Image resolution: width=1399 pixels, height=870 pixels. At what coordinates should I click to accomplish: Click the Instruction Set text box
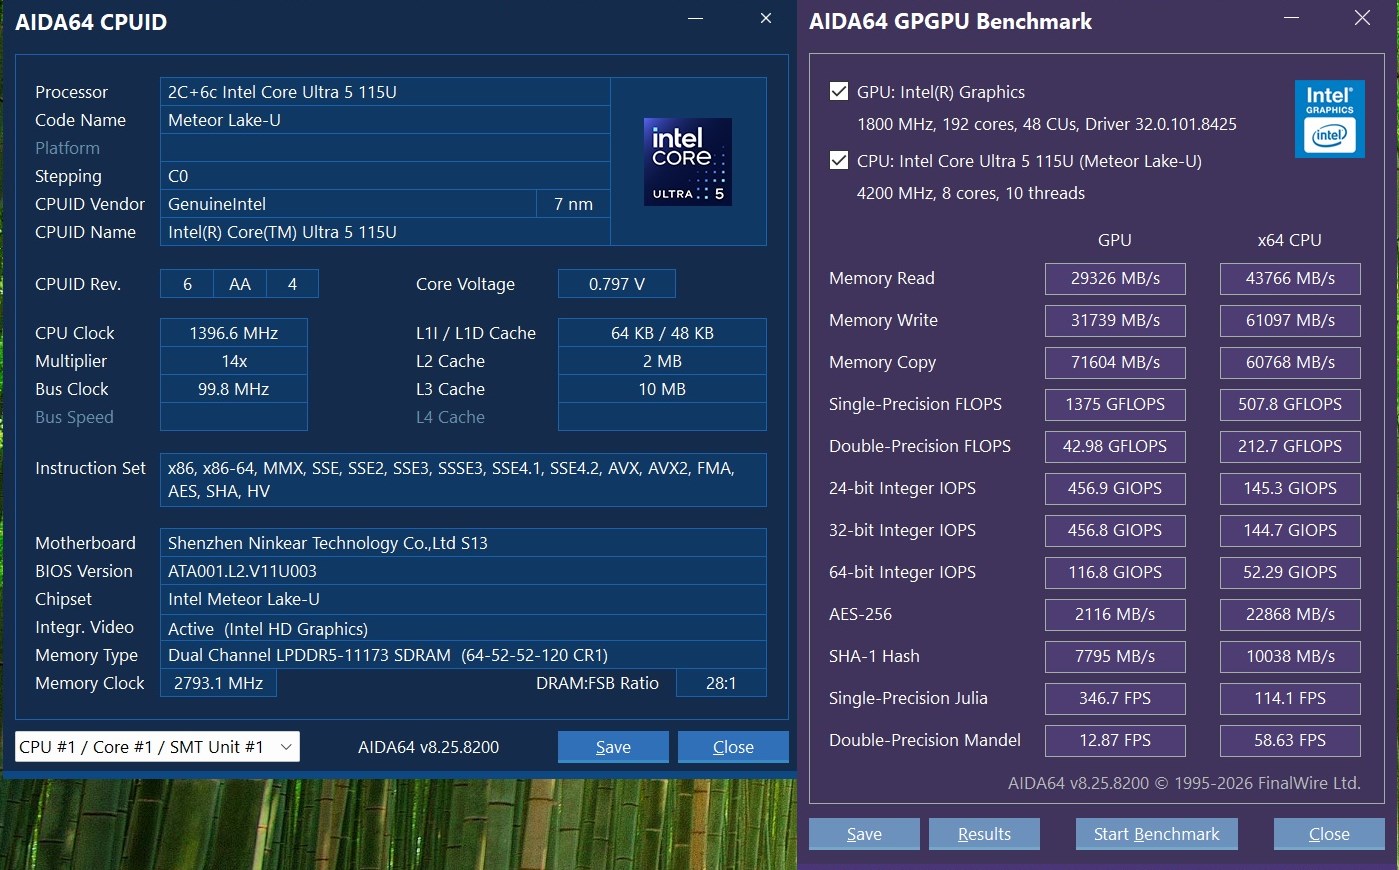(462, 480)
